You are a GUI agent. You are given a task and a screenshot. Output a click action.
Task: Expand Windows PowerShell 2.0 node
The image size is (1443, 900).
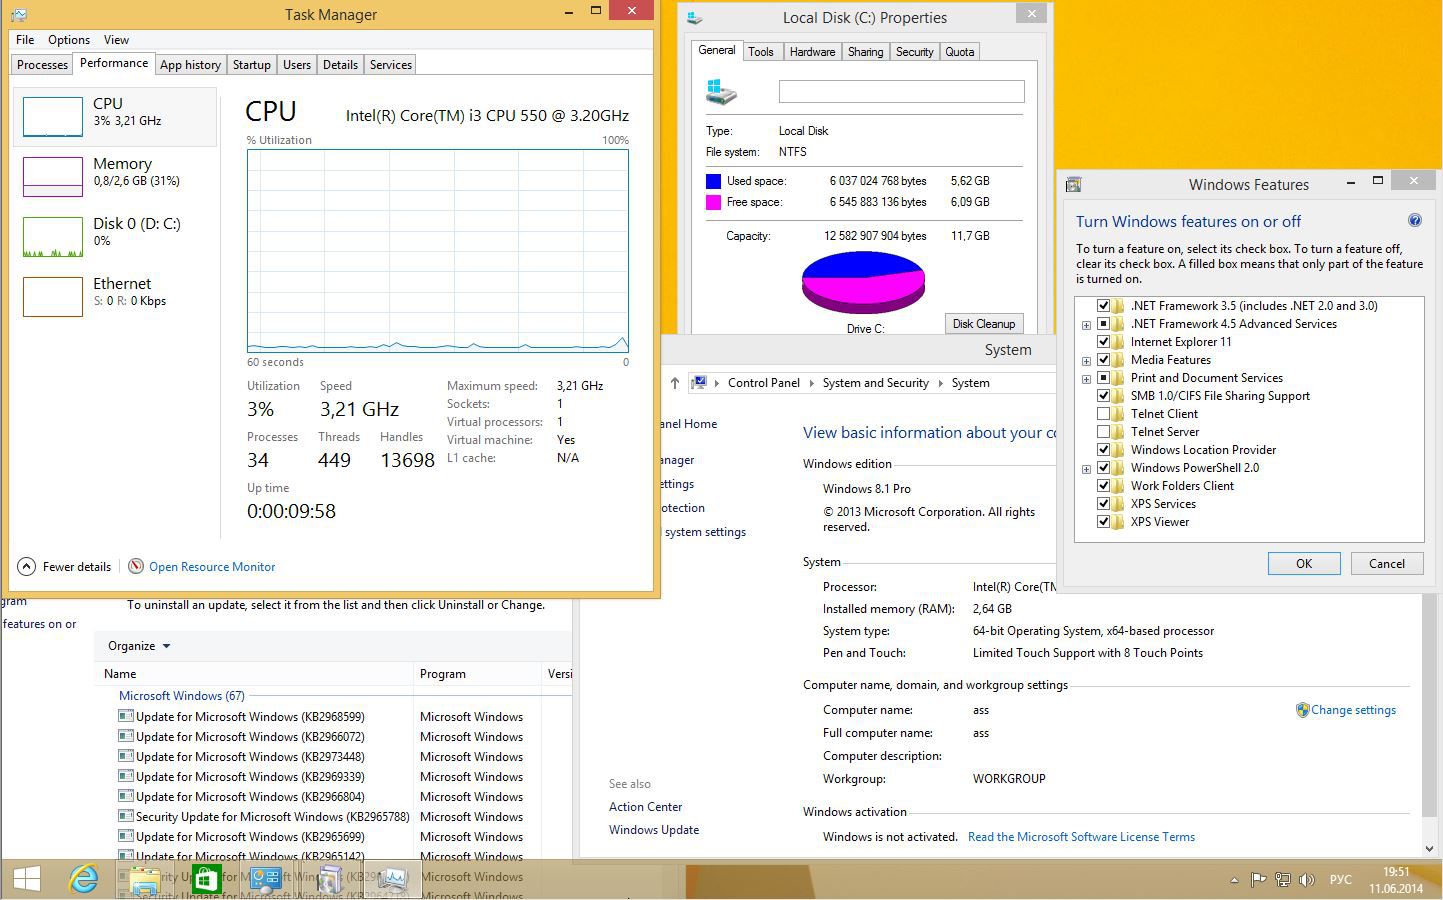point(1086,469)
